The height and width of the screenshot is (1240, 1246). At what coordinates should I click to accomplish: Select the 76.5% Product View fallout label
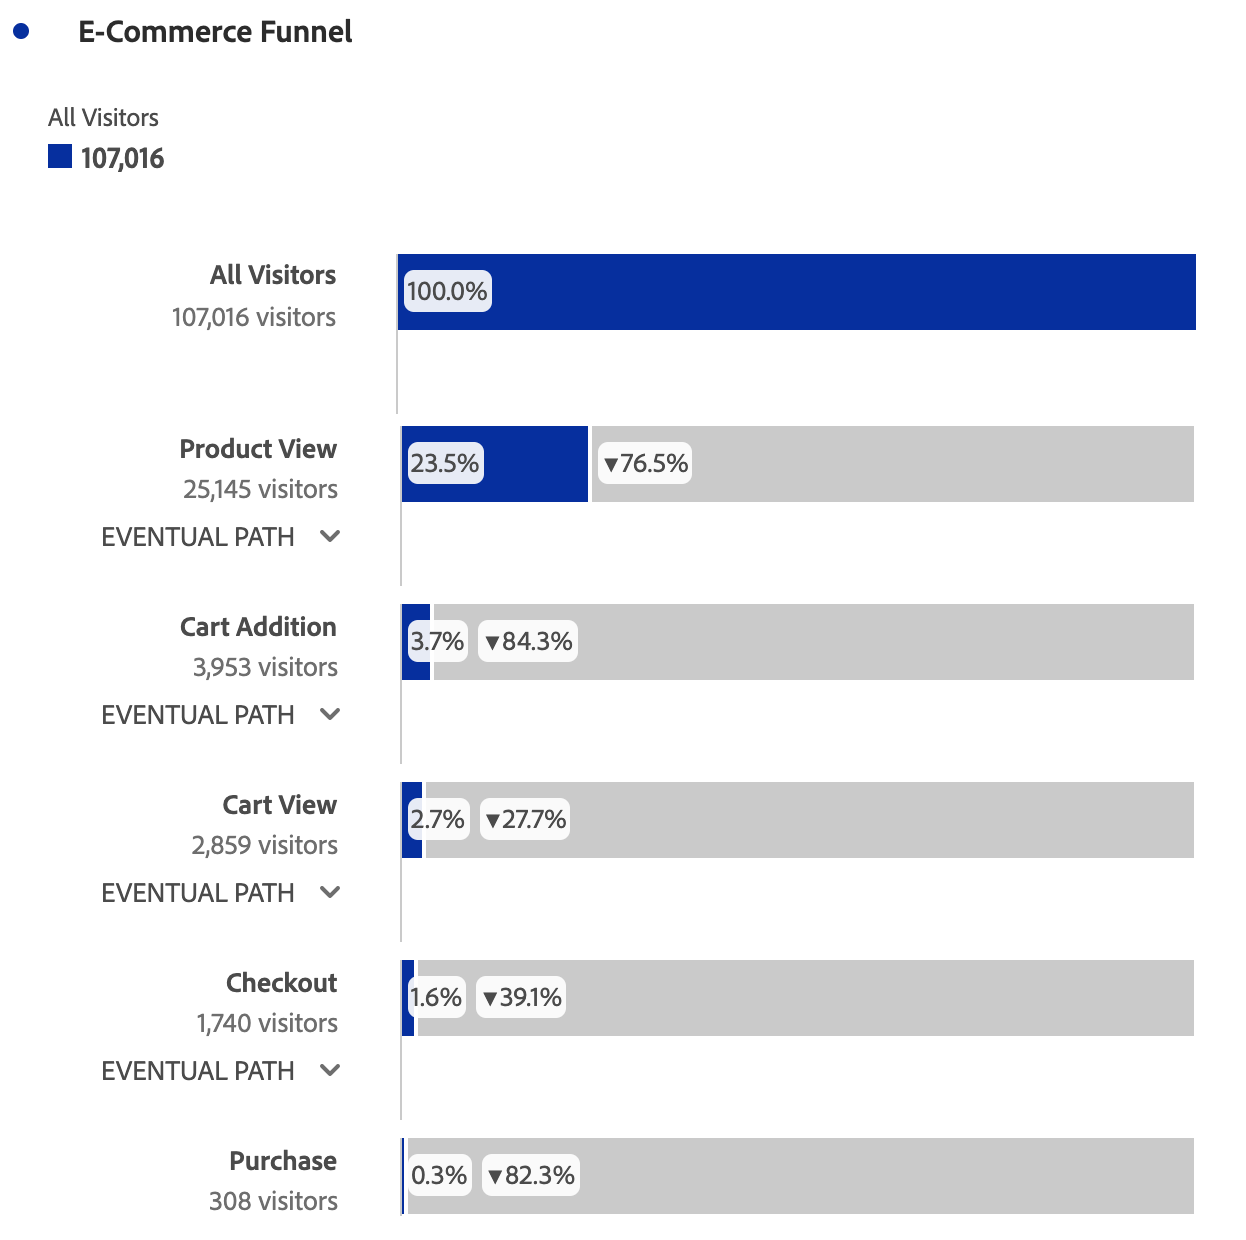pyautogui.click(x=645, y=464)
